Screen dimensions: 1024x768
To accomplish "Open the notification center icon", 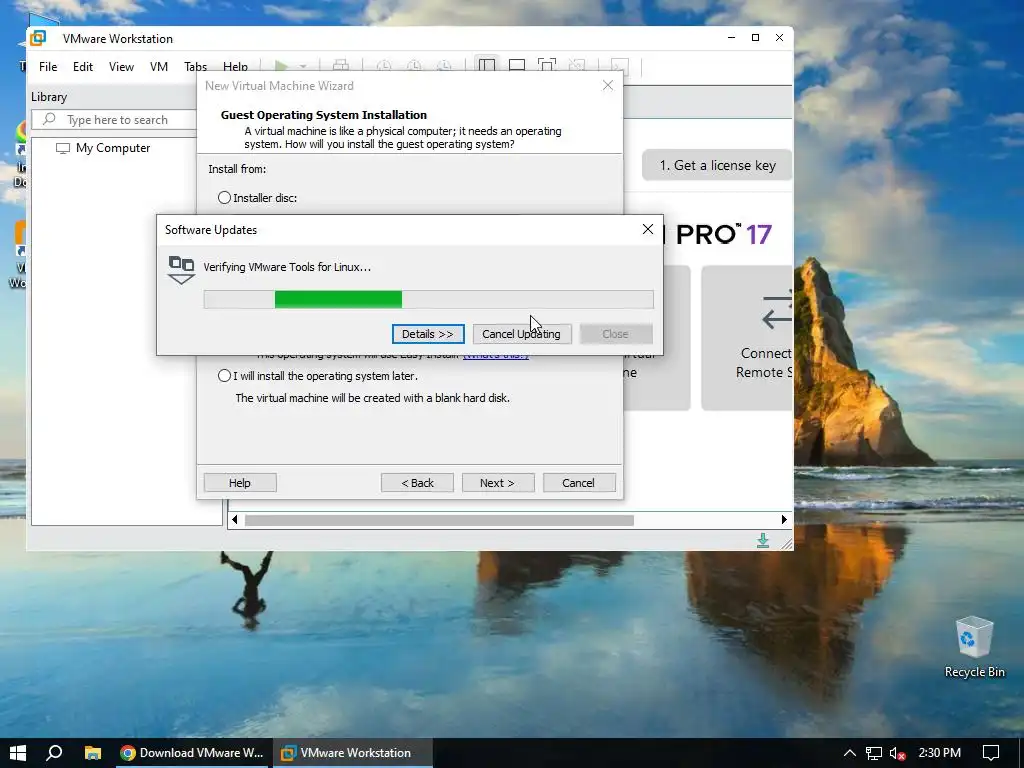I will (991, 753).
